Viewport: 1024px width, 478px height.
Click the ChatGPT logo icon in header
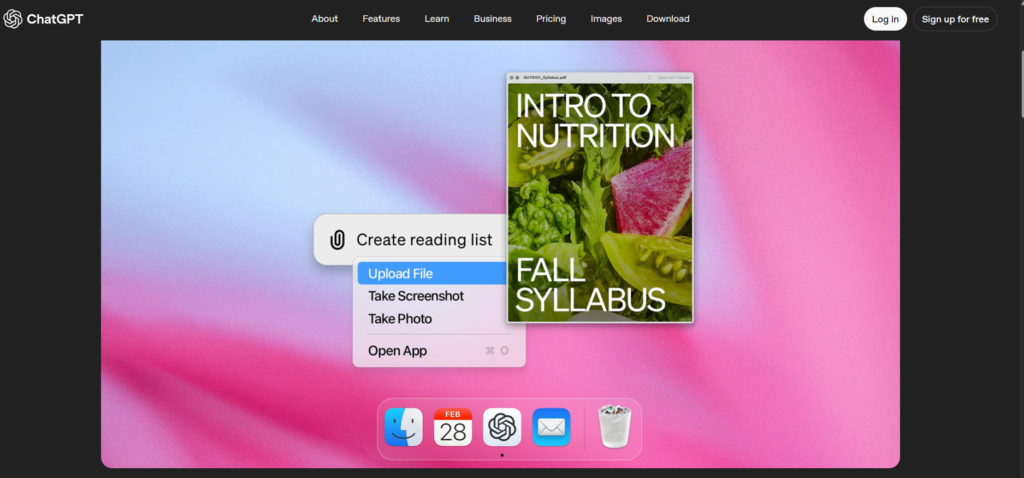[x=13, y=19]
